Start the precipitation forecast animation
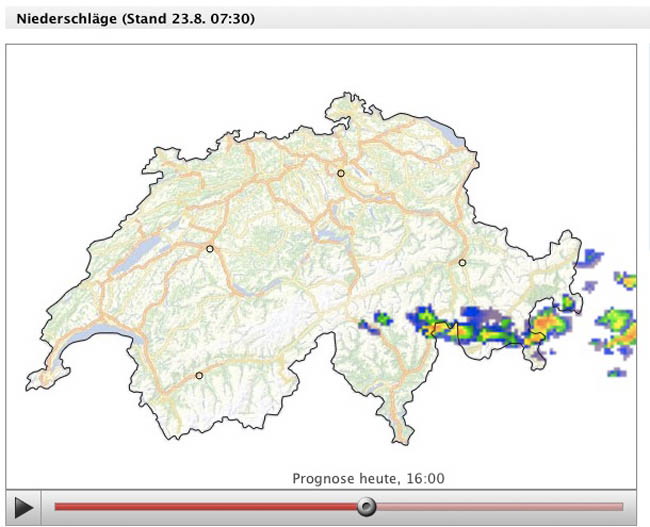 coord(24,508)
